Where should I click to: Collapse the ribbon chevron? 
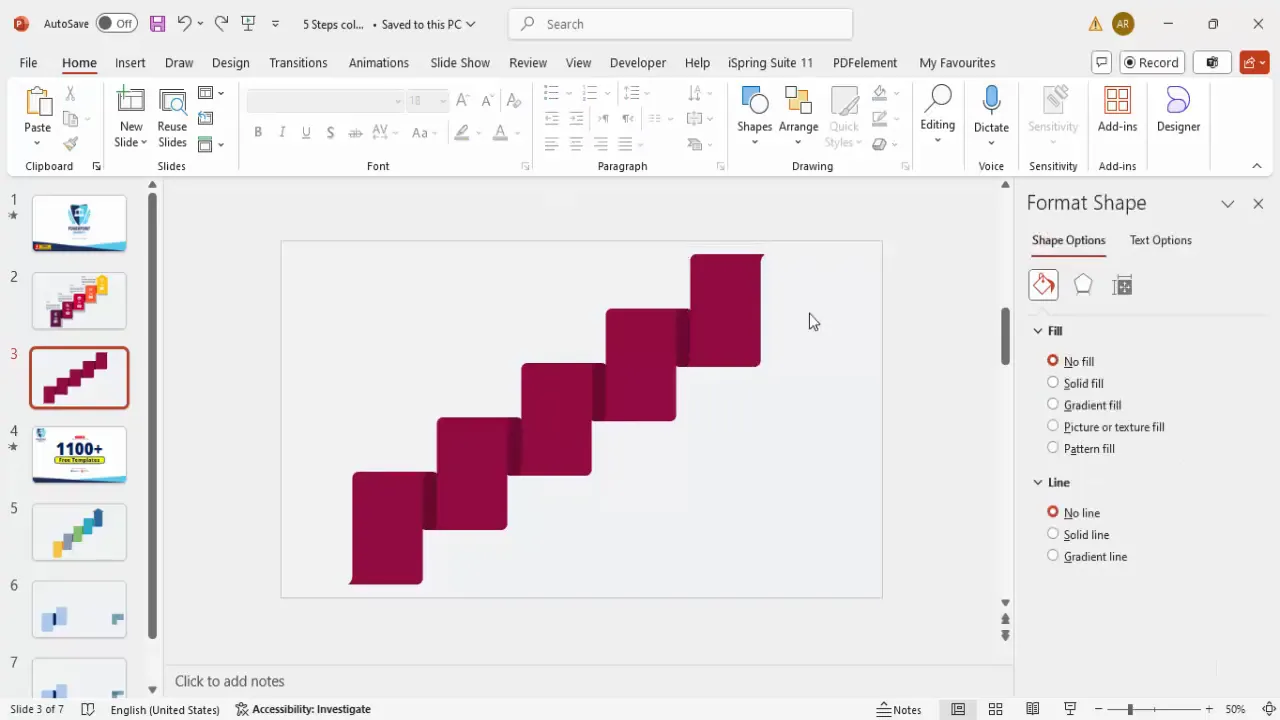click(x=1257, y=166)
